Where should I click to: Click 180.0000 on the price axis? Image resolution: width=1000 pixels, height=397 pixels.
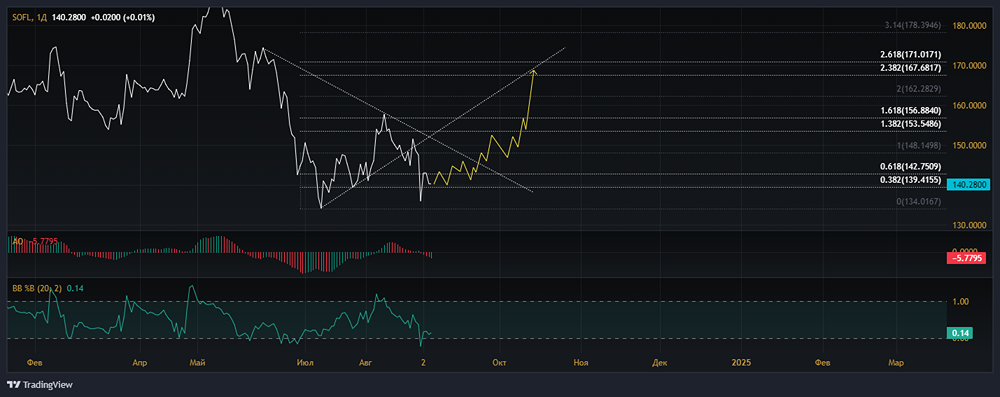pyautogui.click(x=968, y=26)
